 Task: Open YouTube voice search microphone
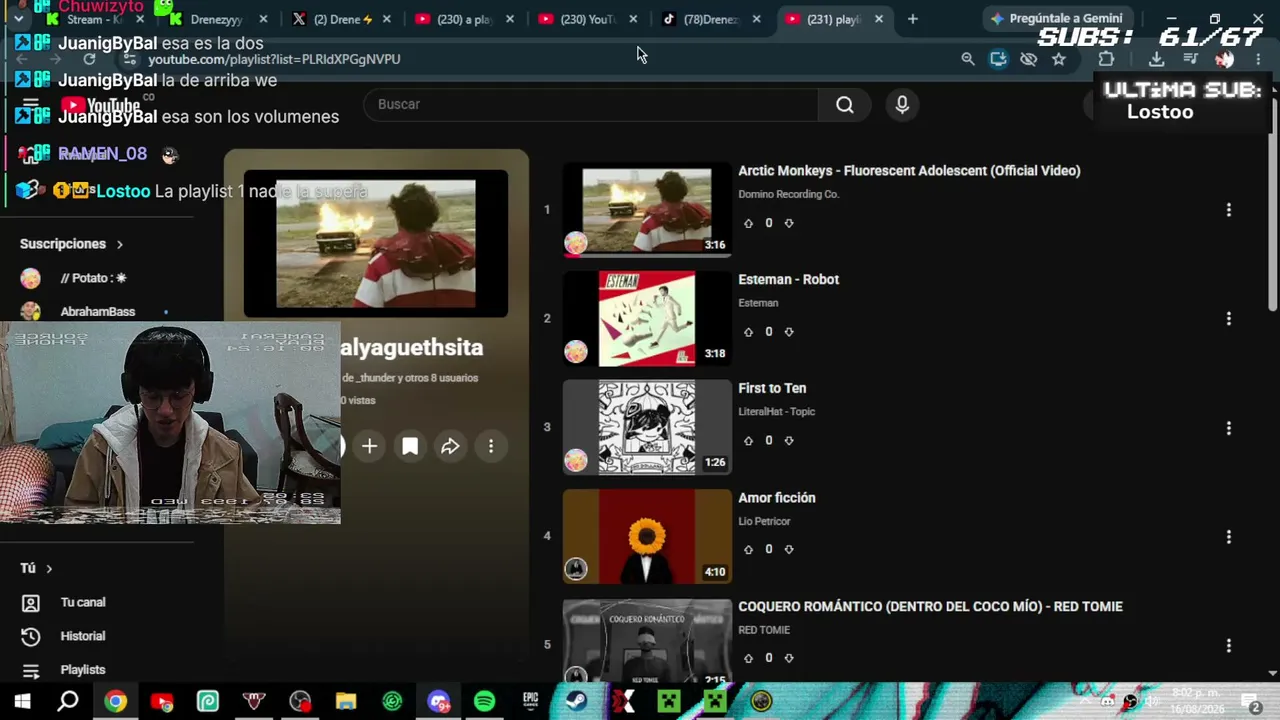click(902, 104)
